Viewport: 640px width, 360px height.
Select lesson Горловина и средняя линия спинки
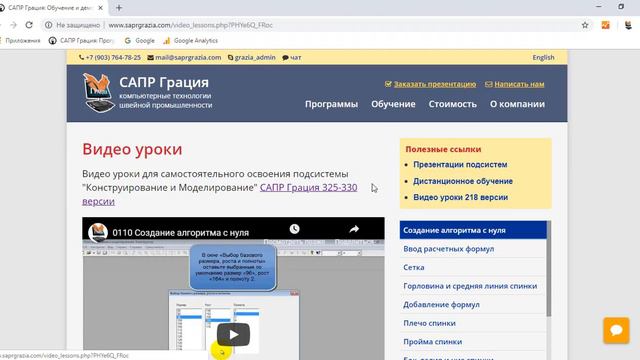pos(473,286)
